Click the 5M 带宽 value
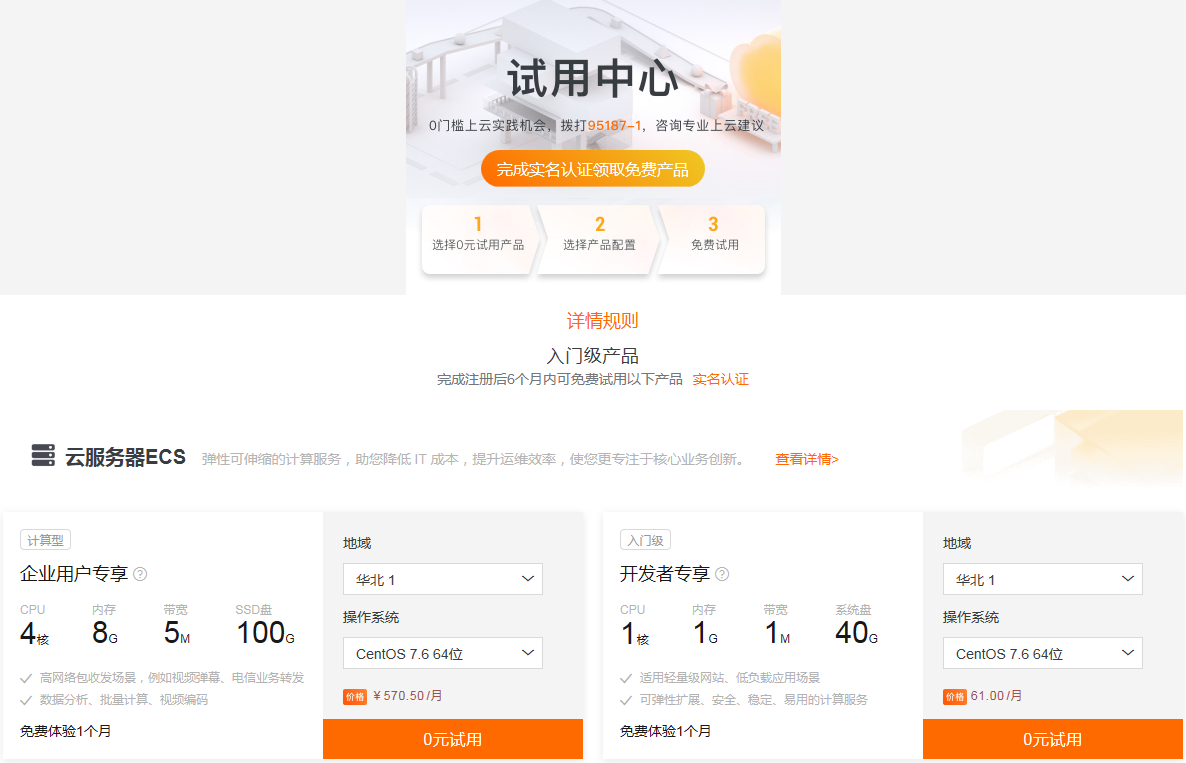1186x763 pixels. (x=177, y=633)
